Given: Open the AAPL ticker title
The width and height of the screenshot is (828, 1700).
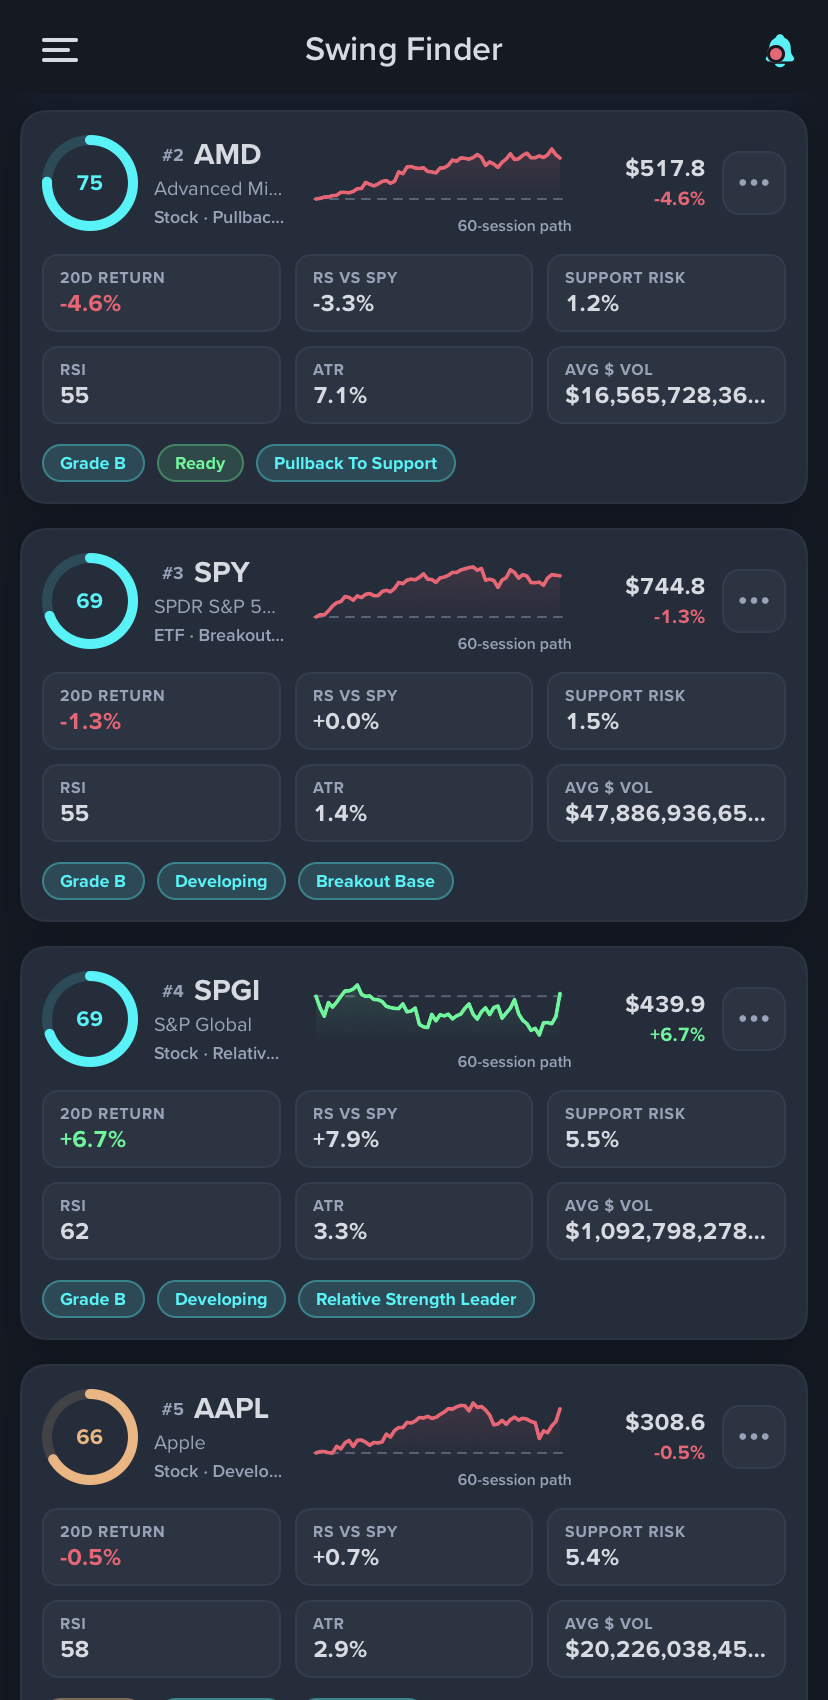Looking at the screenshot, I should coord(231,1408).
